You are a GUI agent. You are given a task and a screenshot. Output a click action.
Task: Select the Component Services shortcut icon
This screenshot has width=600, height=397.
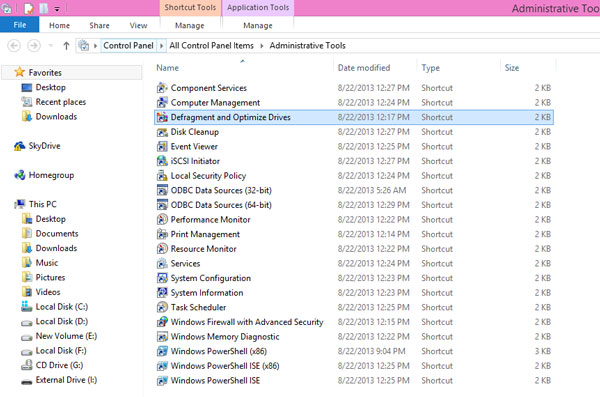162,88
